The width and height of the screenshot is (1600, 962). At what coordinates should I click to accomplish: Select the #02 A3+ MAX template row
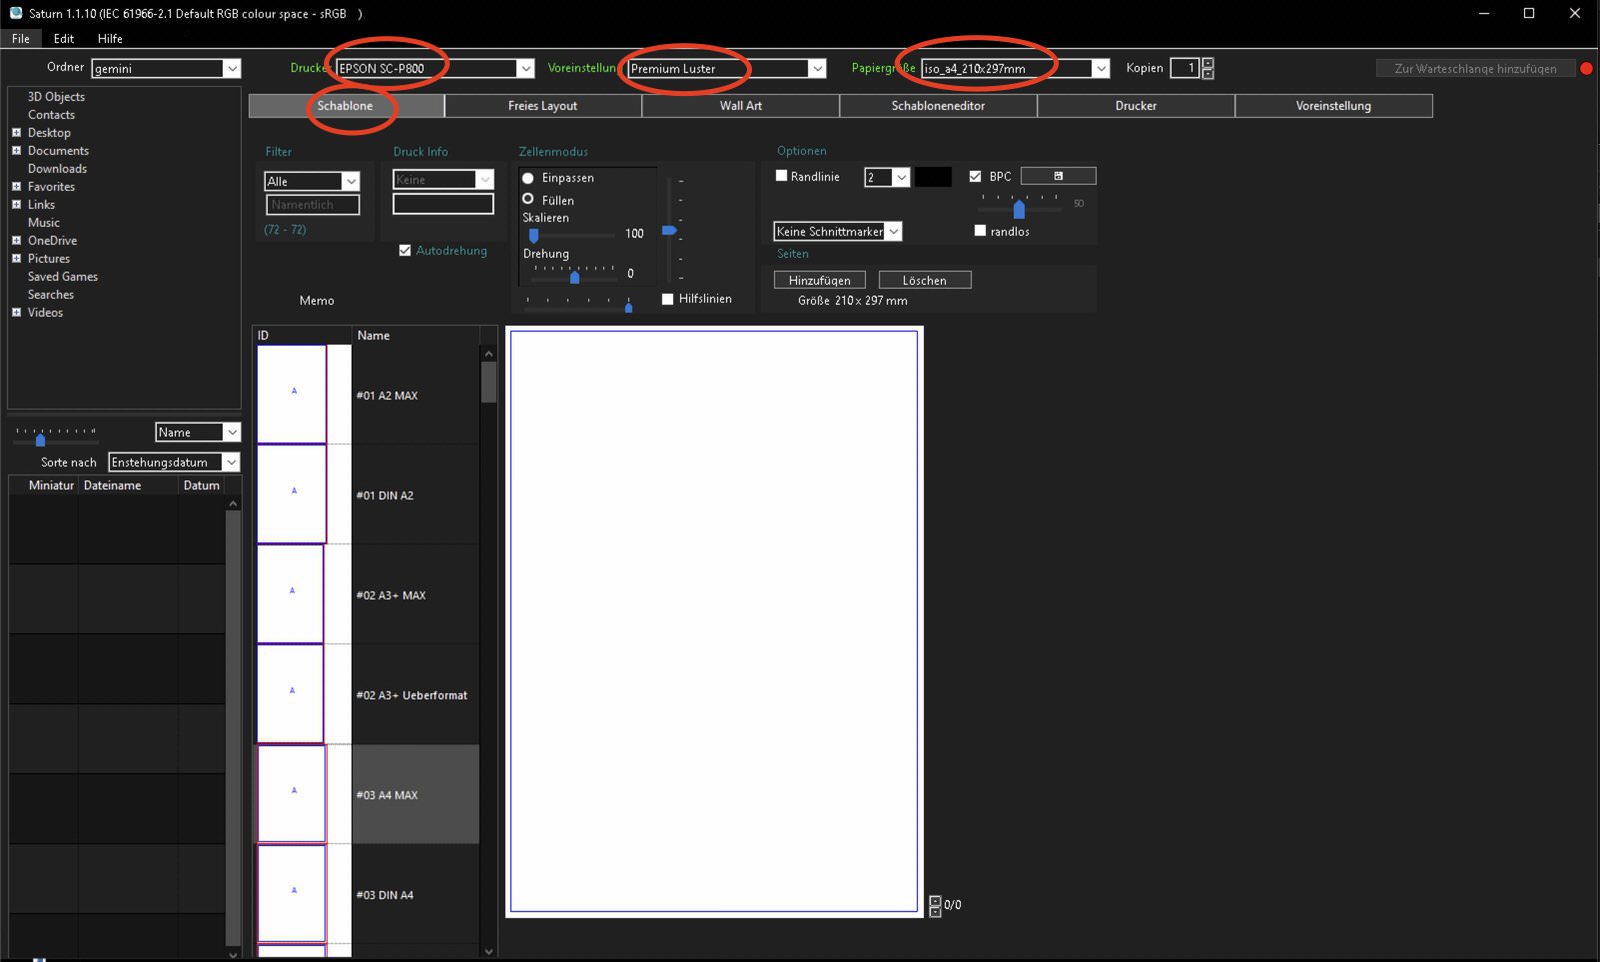[x=367, y=595]
